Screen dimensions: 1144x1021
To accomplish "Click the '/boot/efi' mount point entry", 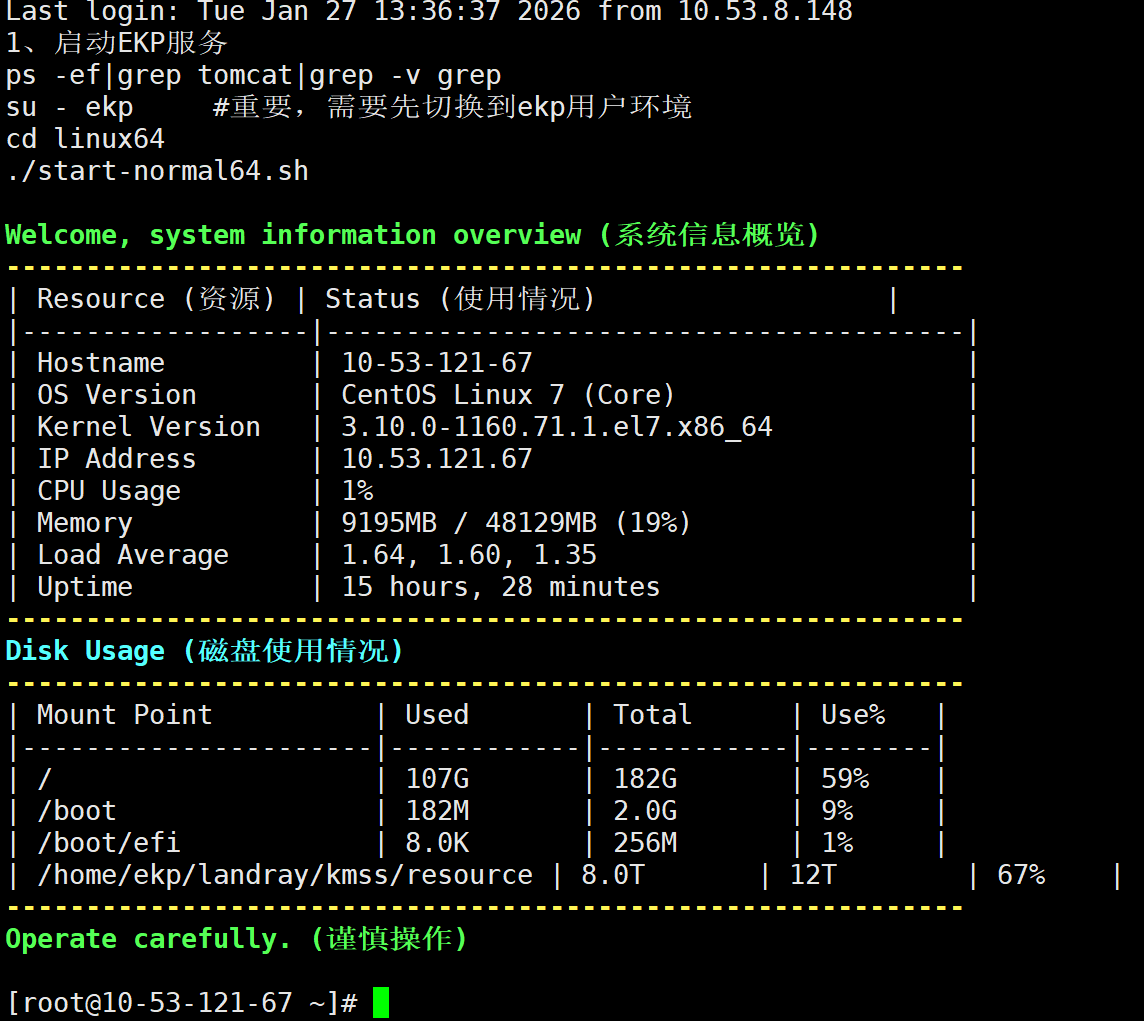I will (109, 843).
